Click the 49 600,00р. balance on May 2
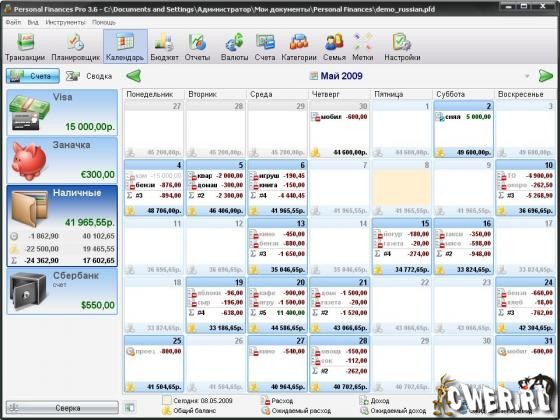Viewport: 560px width, 420px height. click(474, 152)
